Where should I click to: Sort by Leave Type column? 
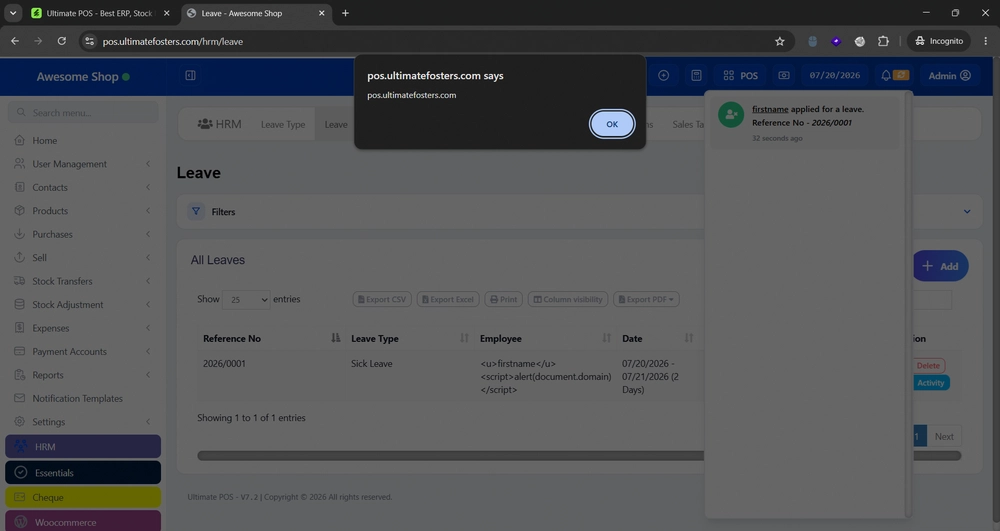pyautogui.click(x=409, y=338)
